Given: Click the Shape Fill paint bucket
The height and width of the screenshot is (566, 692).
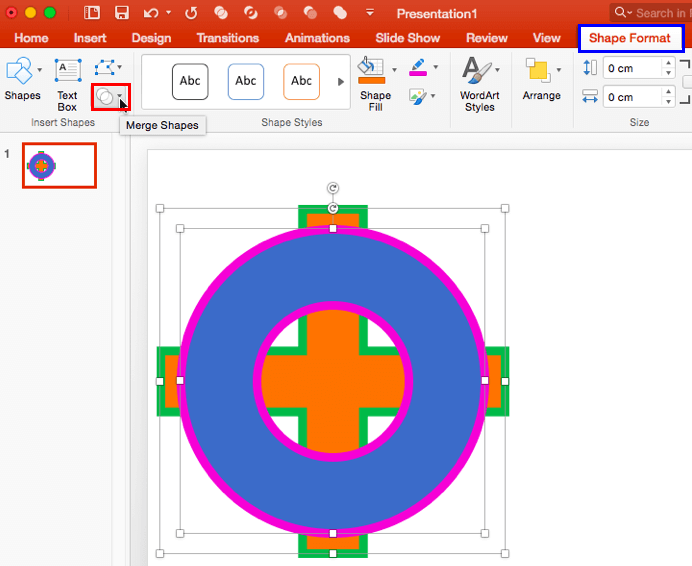Looking at the screenshot, I should pyautogui.click(x=371, y=65).
